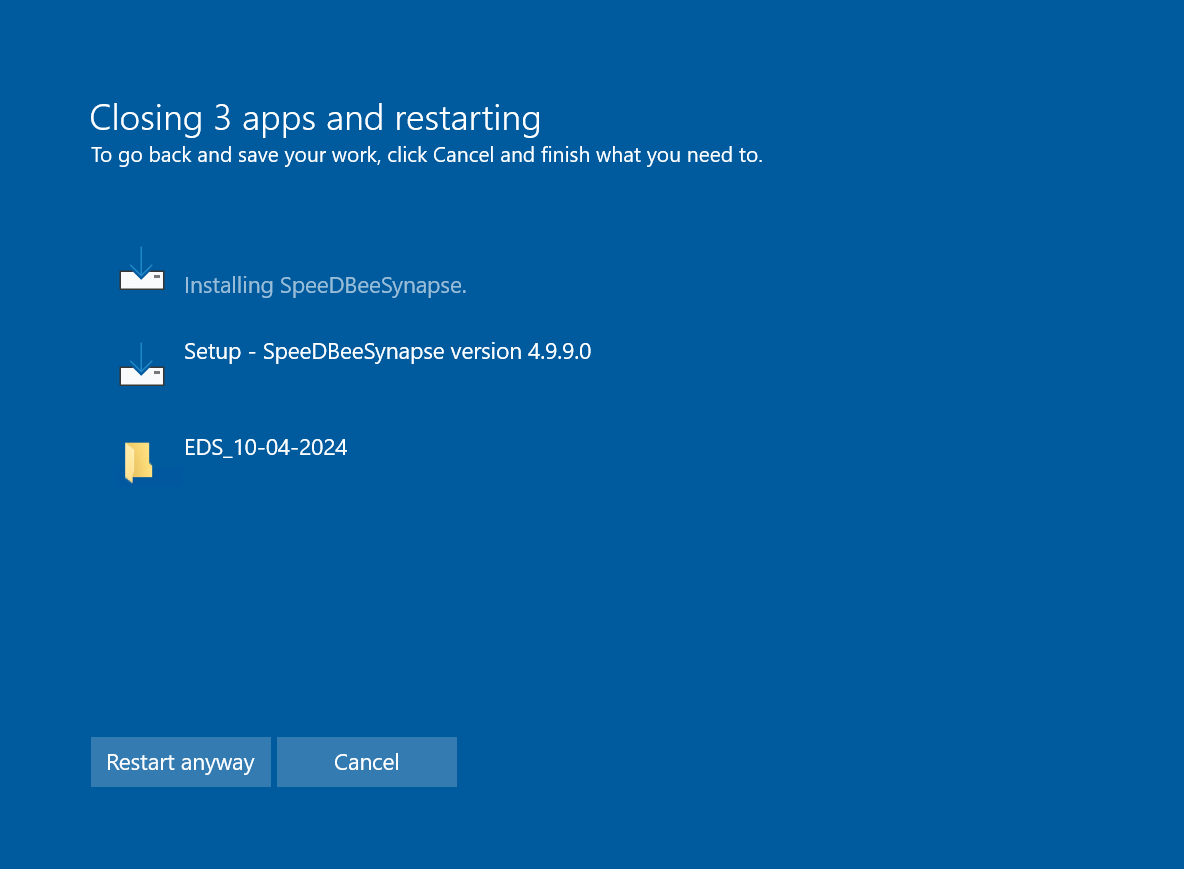This screenshot has width=1184, height=869.
Task: Click the instruction text under the heading
Action: pyautogui.click(x=427, y=156)
